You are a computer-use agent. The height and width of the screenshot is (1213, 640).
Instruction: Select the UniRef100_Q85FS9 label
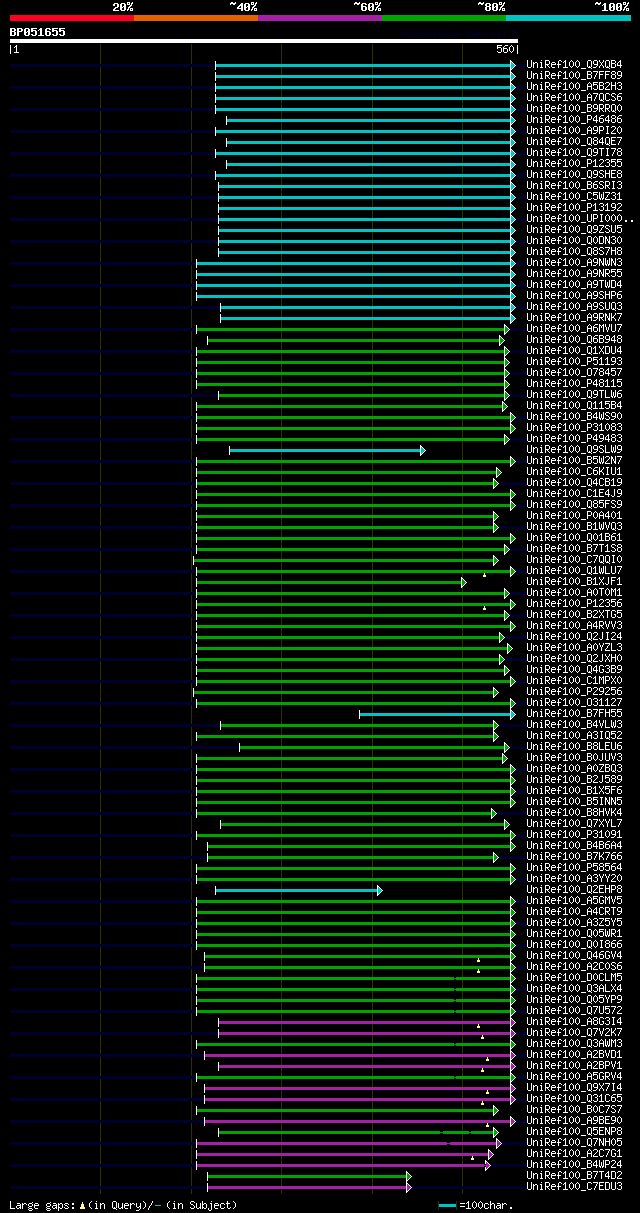click(x=574, y=505)
